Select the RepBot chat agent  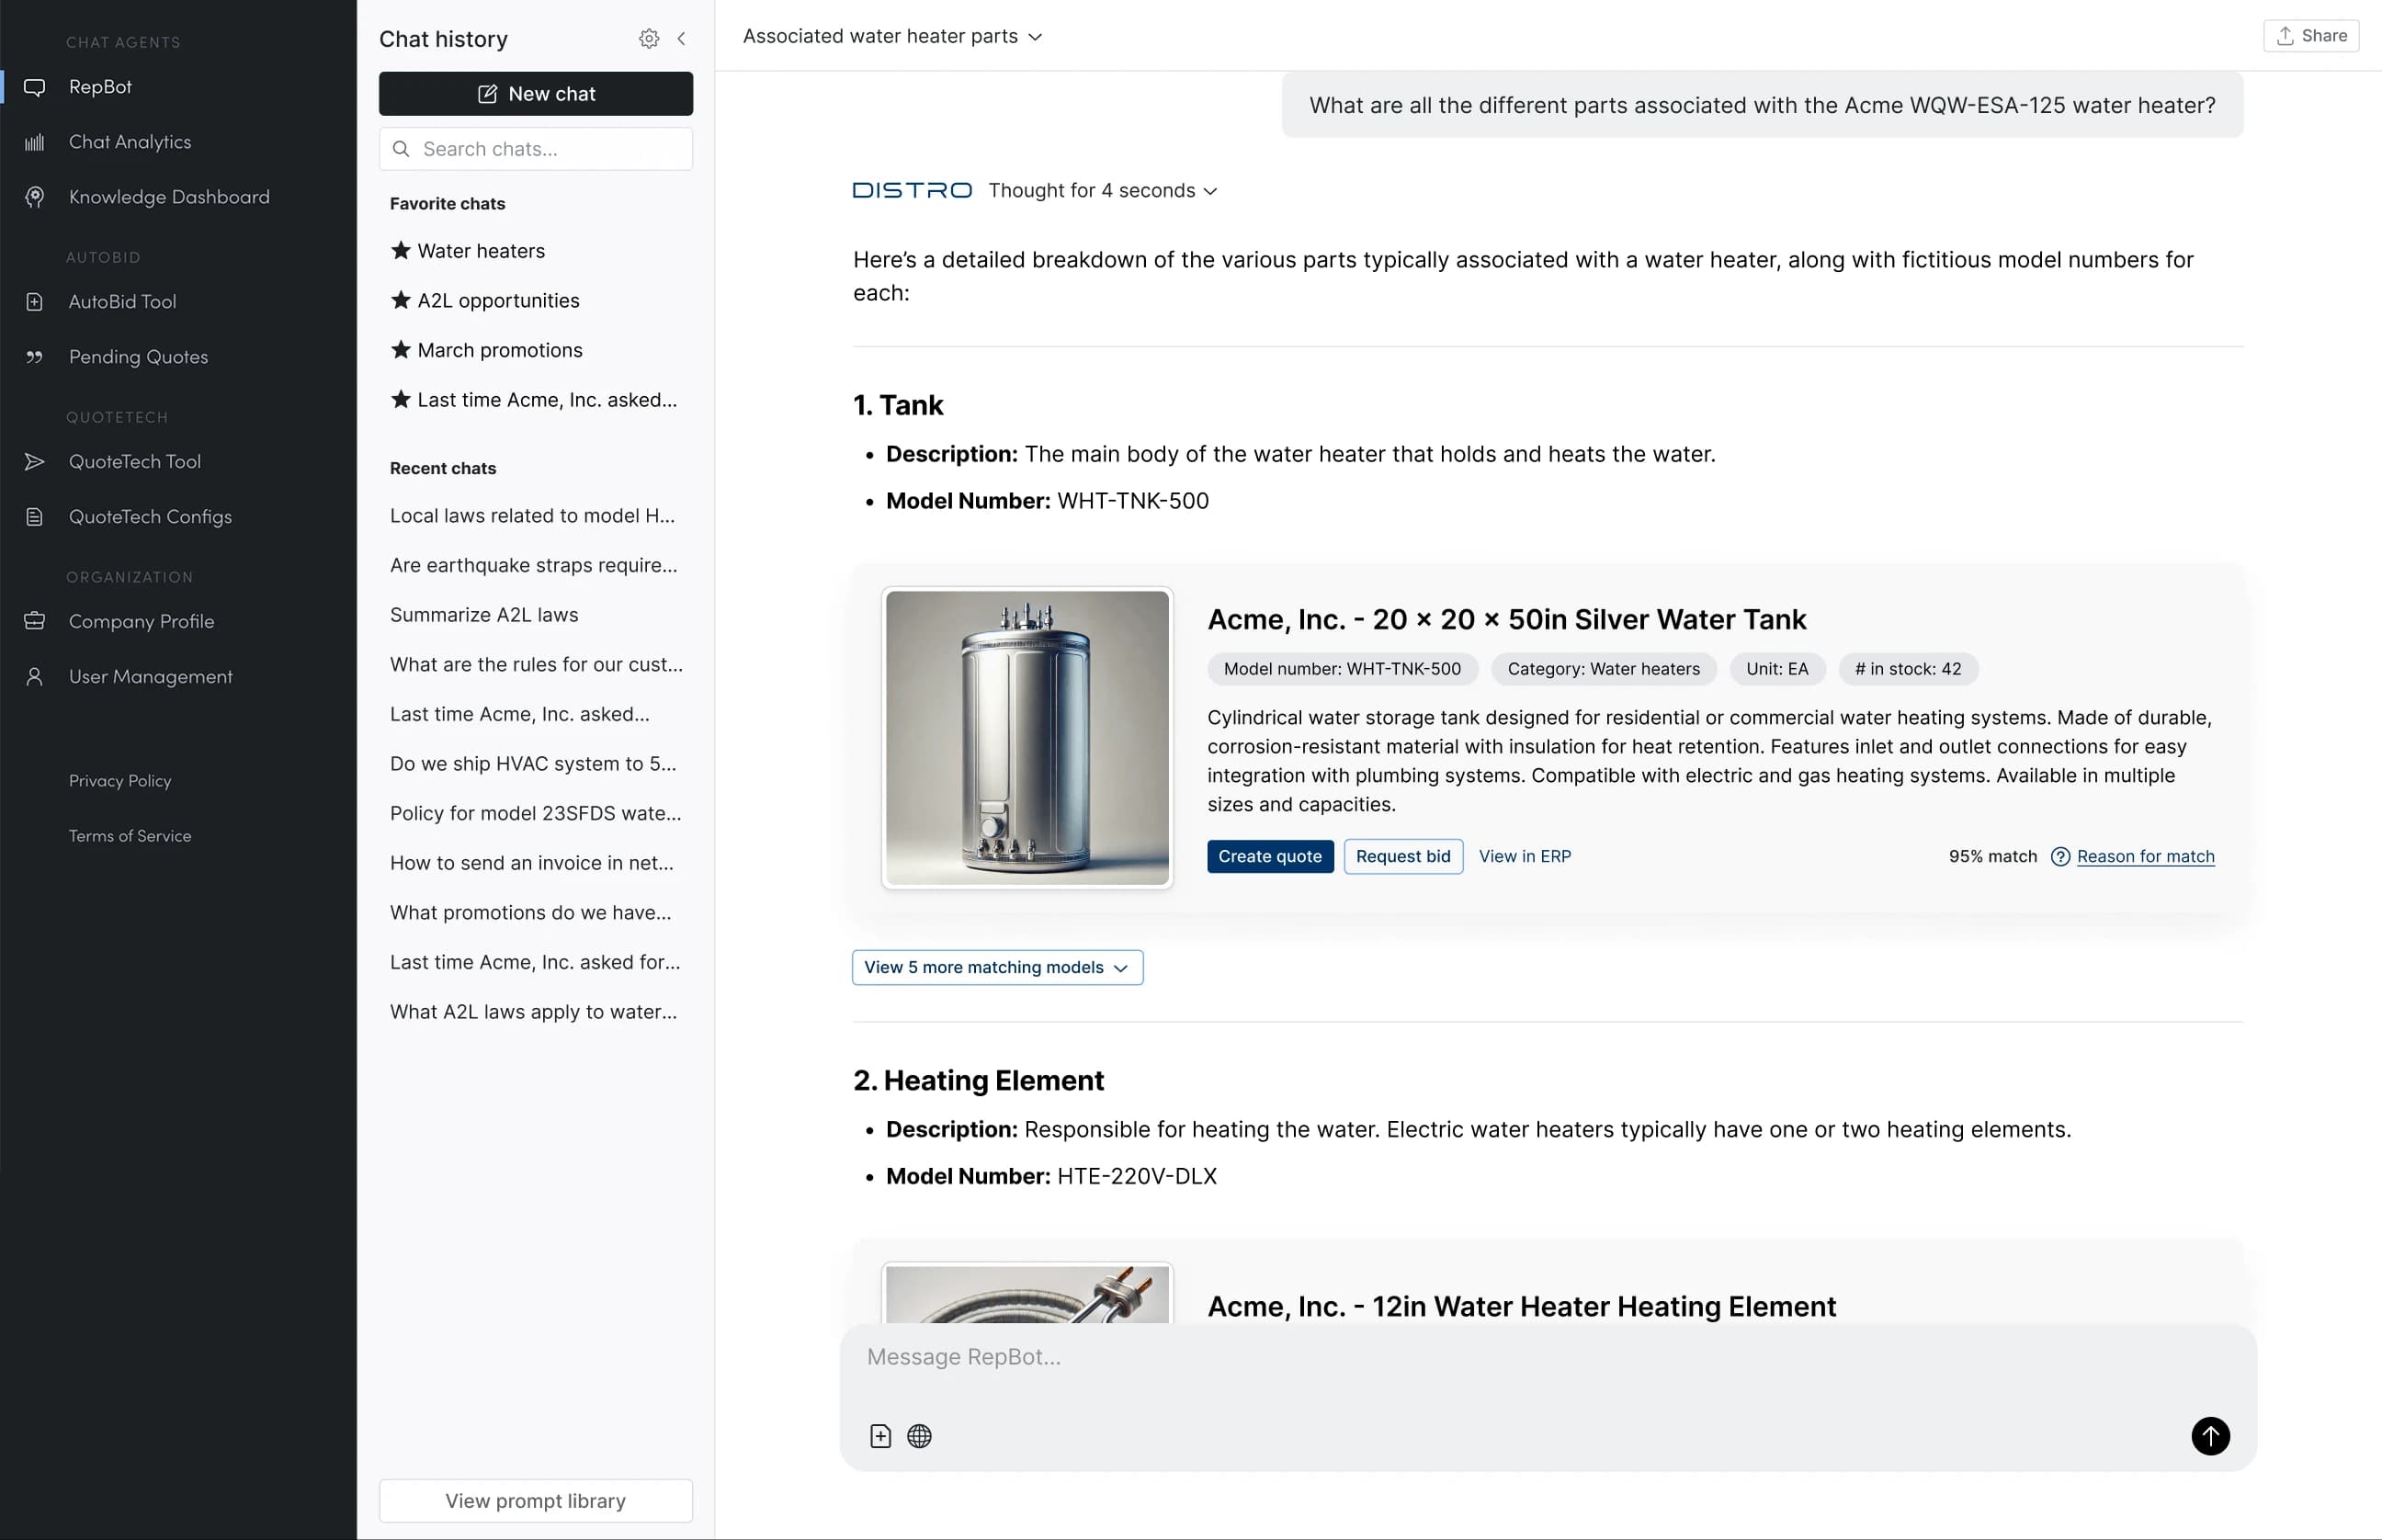[x=100, y=86]
